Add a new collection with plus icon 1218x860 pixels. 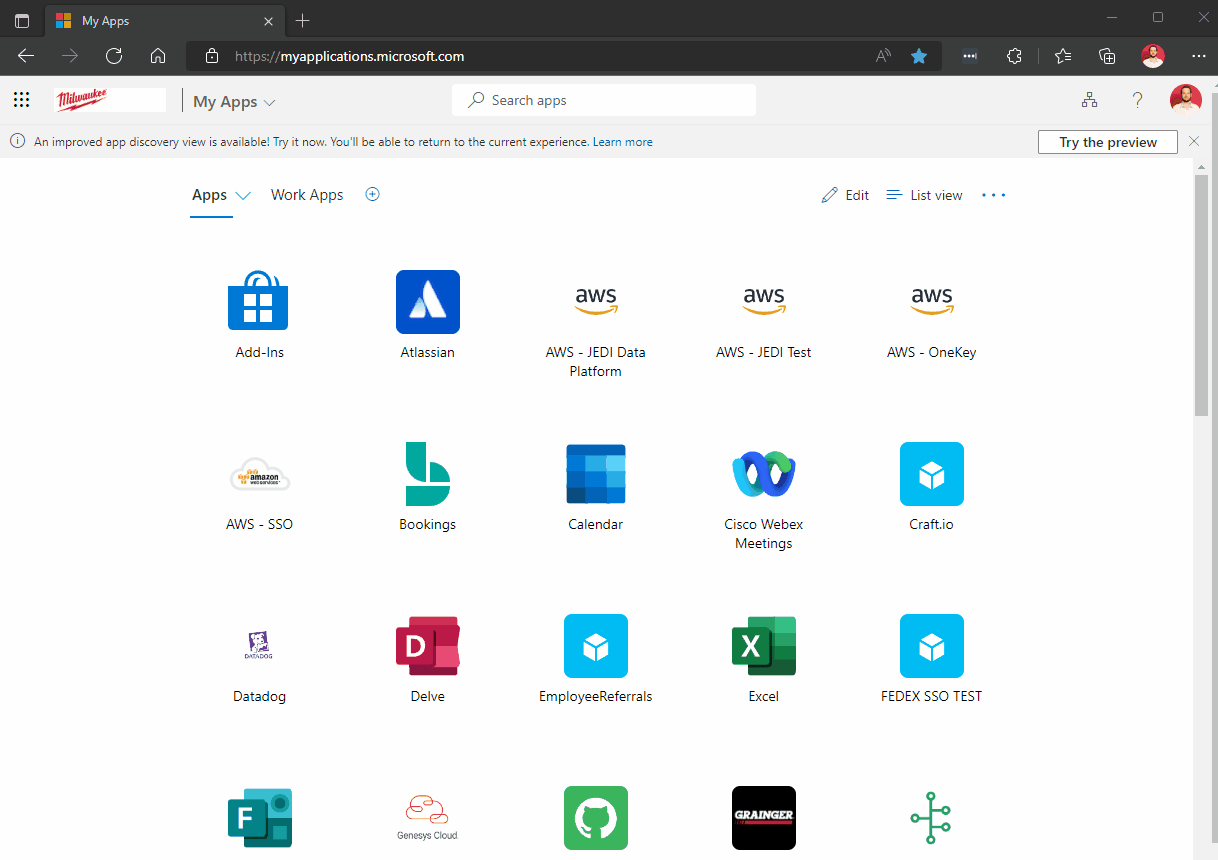click(x=372, y=194)
